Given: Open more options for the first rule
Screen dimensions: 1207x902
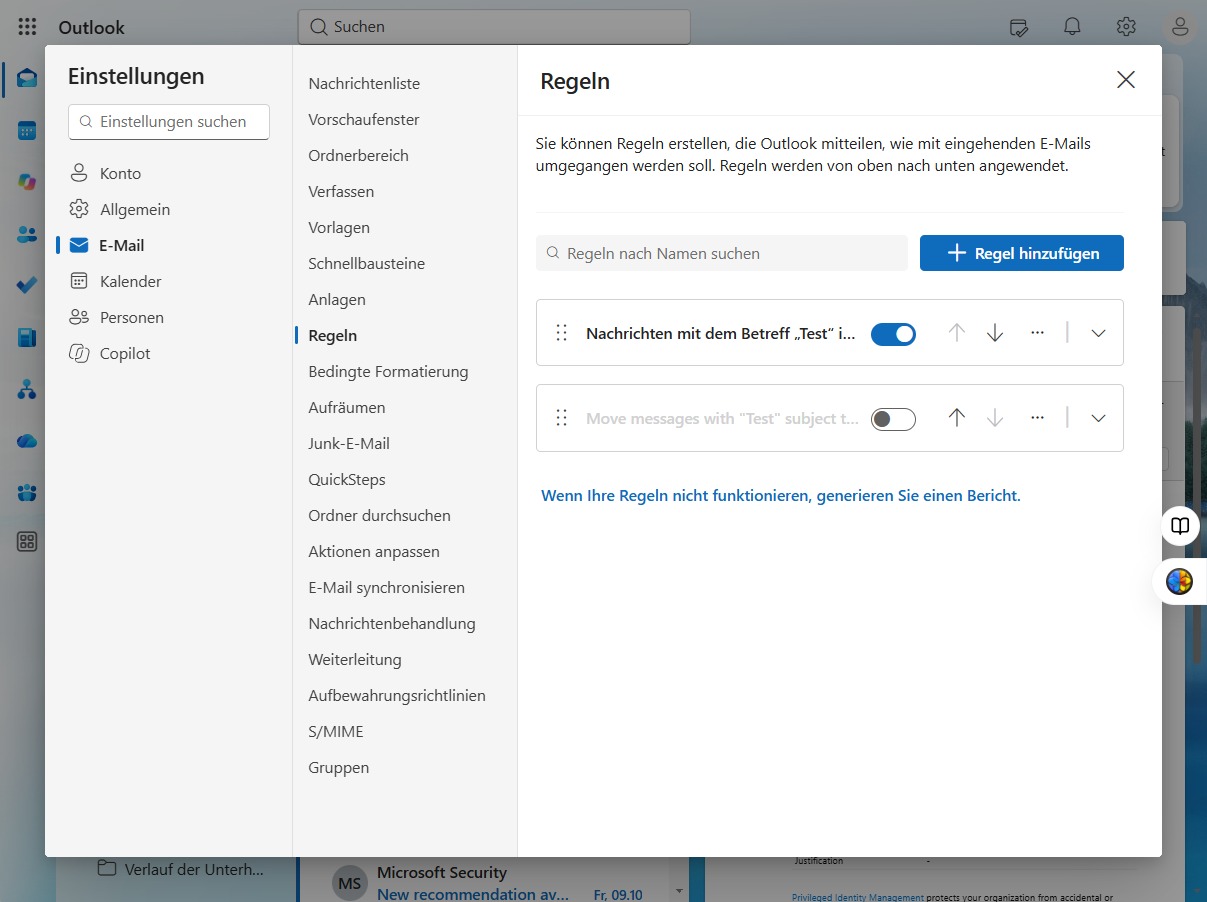Looking at the screenshot, I should [1037, 333].
